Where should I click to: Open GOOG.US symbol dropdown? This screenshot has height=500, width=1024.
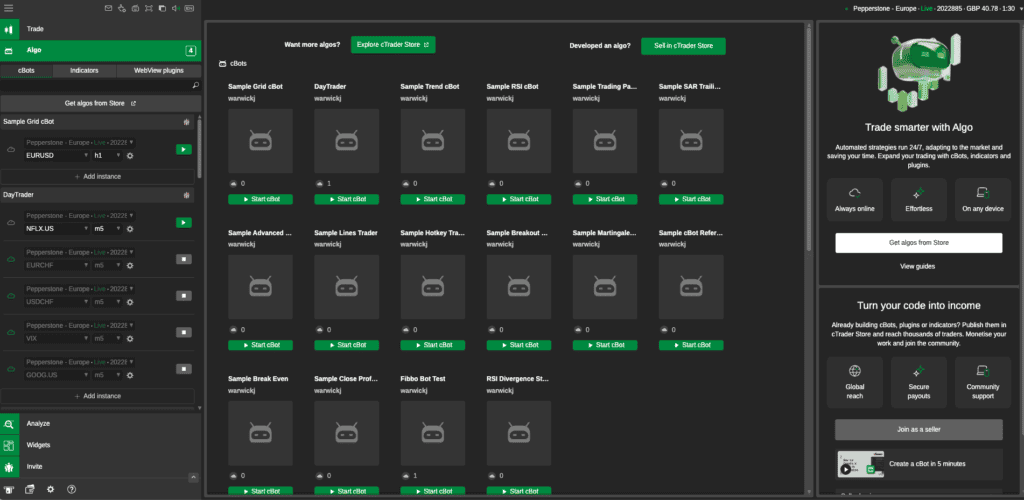[57, 375]
